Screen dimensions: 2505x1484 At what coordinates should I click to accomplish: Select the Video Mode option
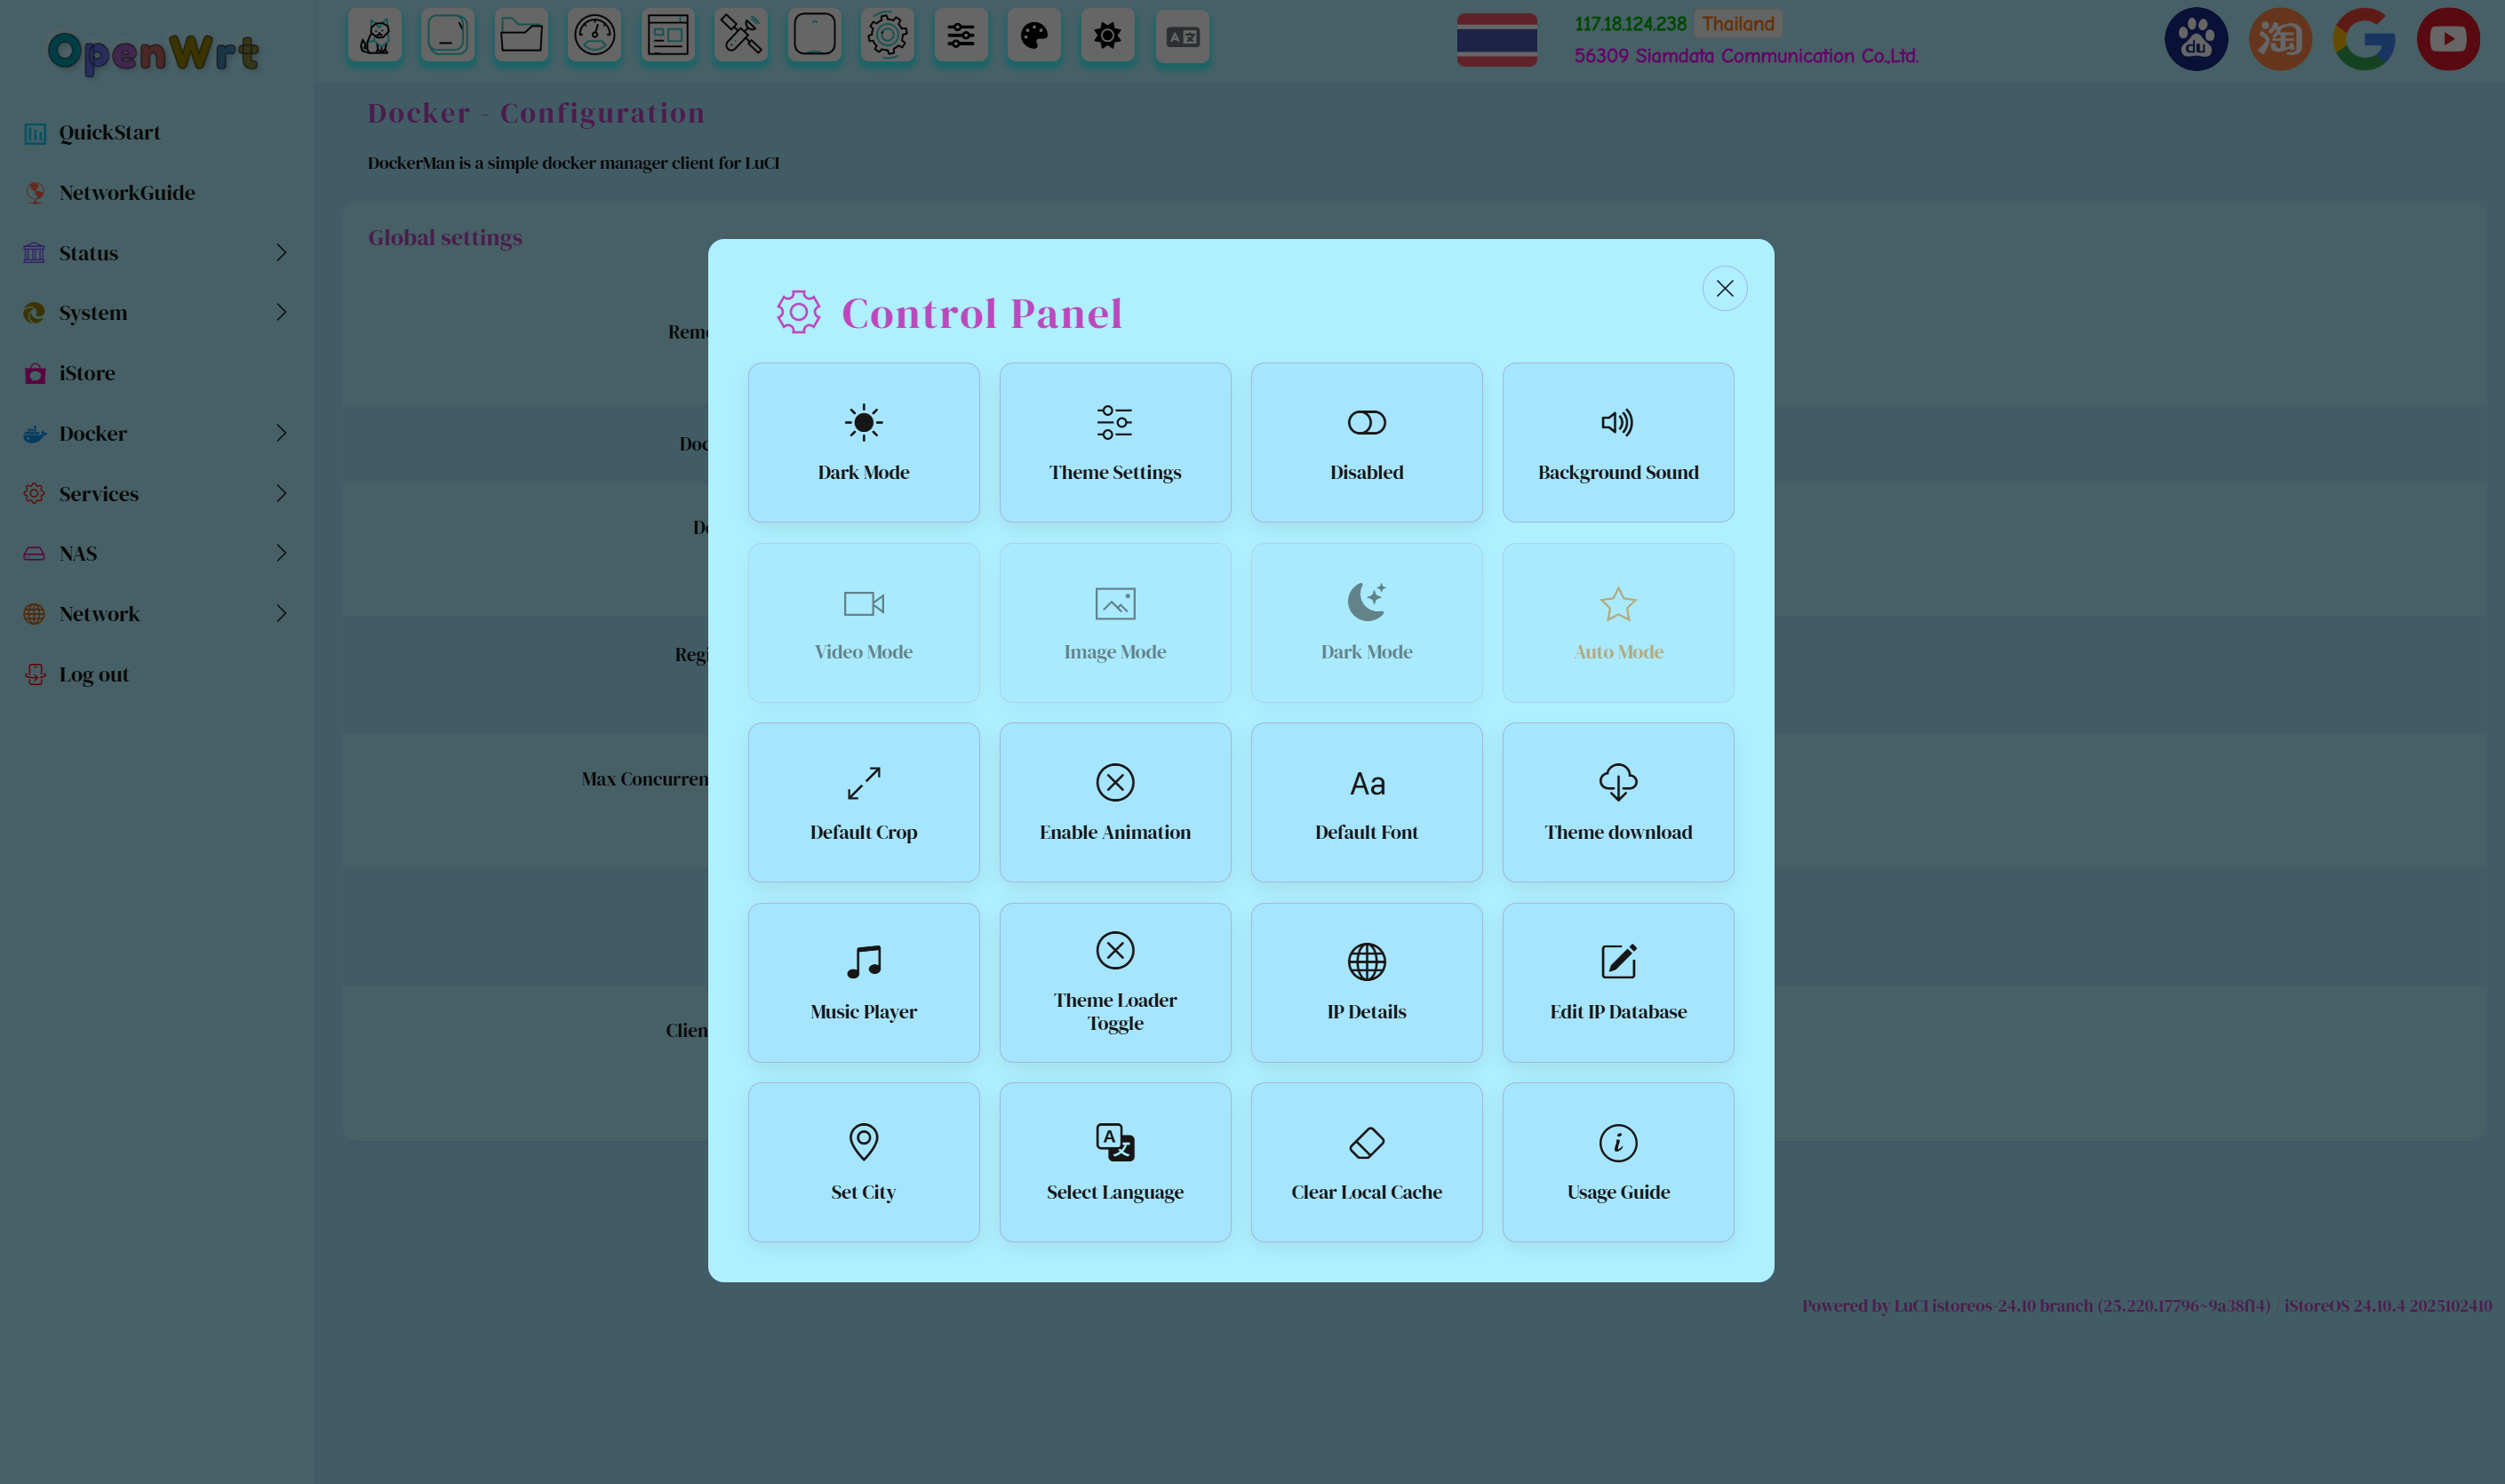pyautogui.click(x=864, y=622)
